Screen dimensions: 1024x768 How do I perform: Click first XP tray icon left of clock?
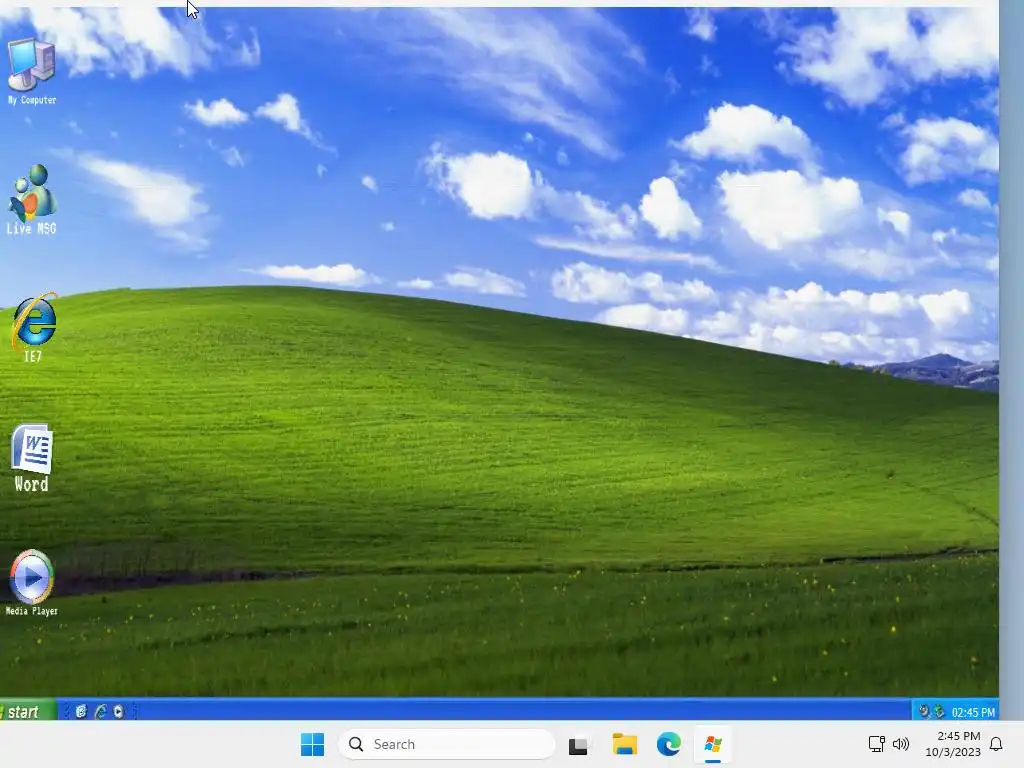[924, 711]
